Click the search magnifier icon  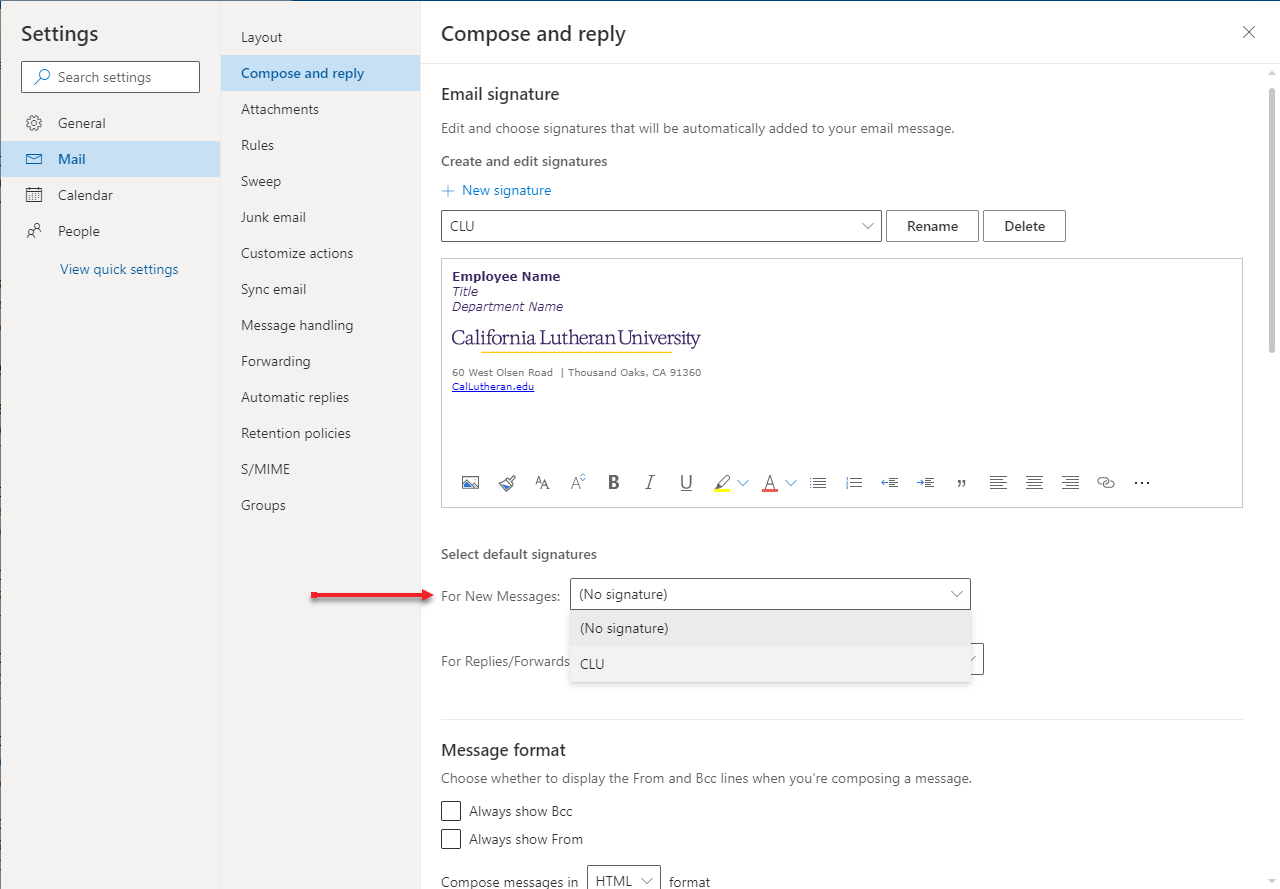tap(42, 77)
